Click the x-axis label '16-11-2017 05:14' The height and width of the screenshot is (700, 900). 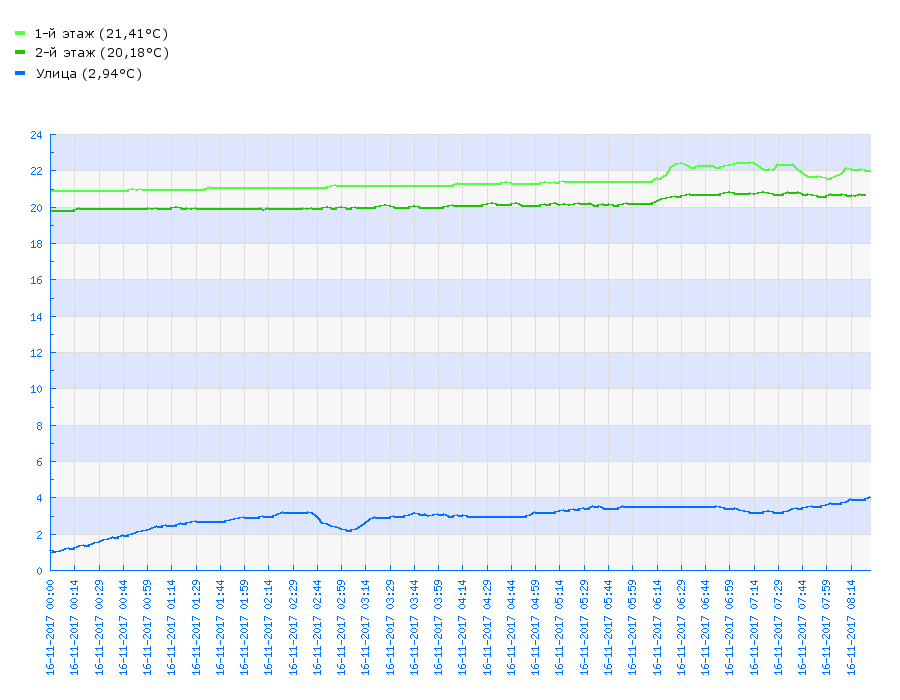pyautogui.click(x=559, y=627)
